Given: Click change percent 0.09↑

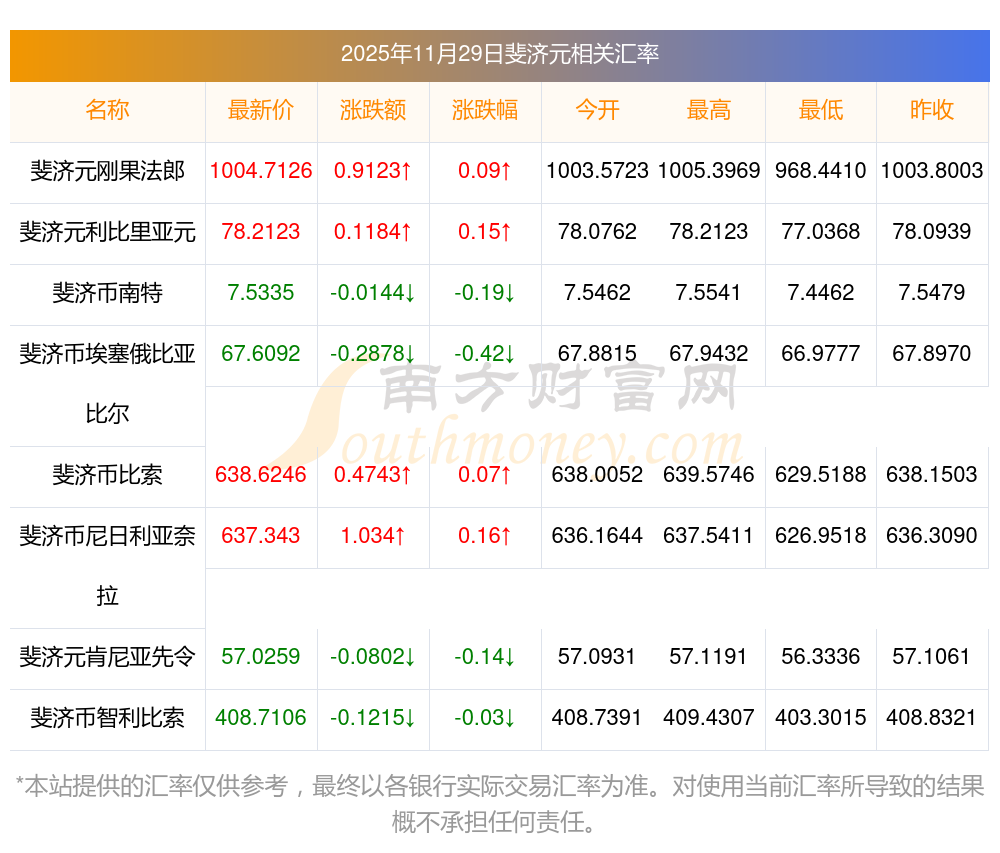Looking at the screenshot, I should click(x=485, y=171).
